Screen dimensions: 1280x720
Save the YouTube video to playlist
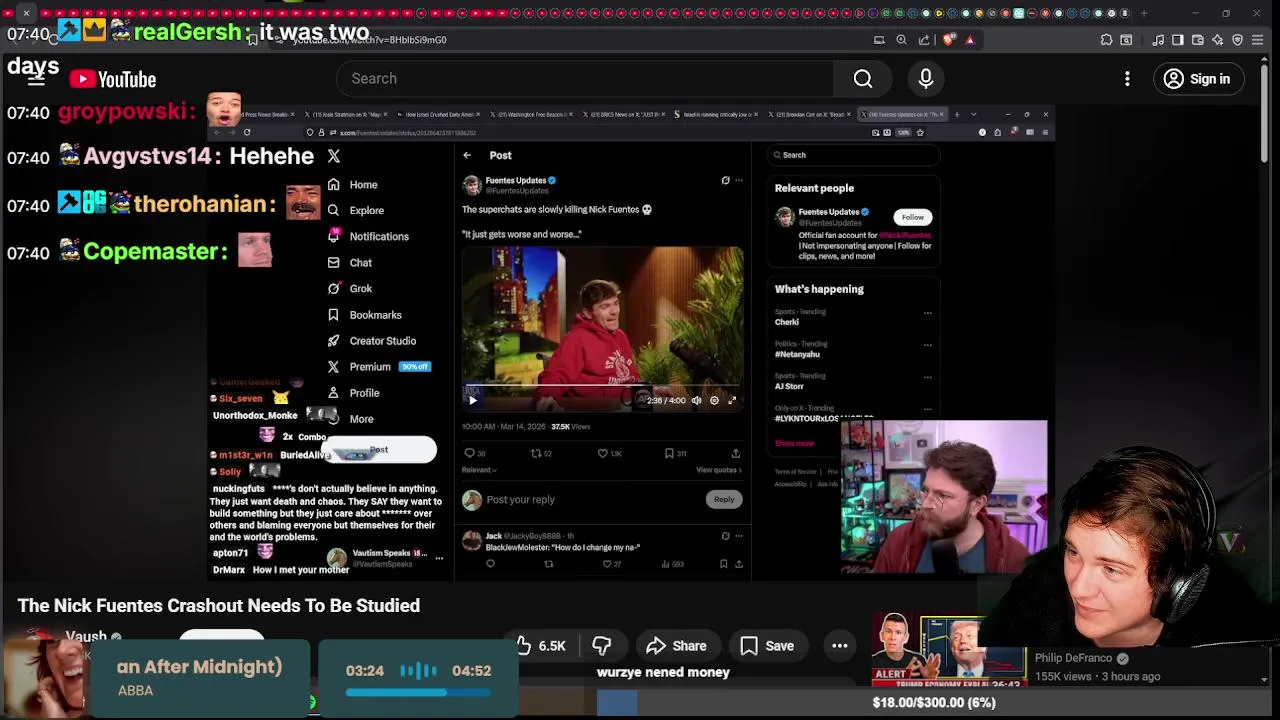point(767,646)
